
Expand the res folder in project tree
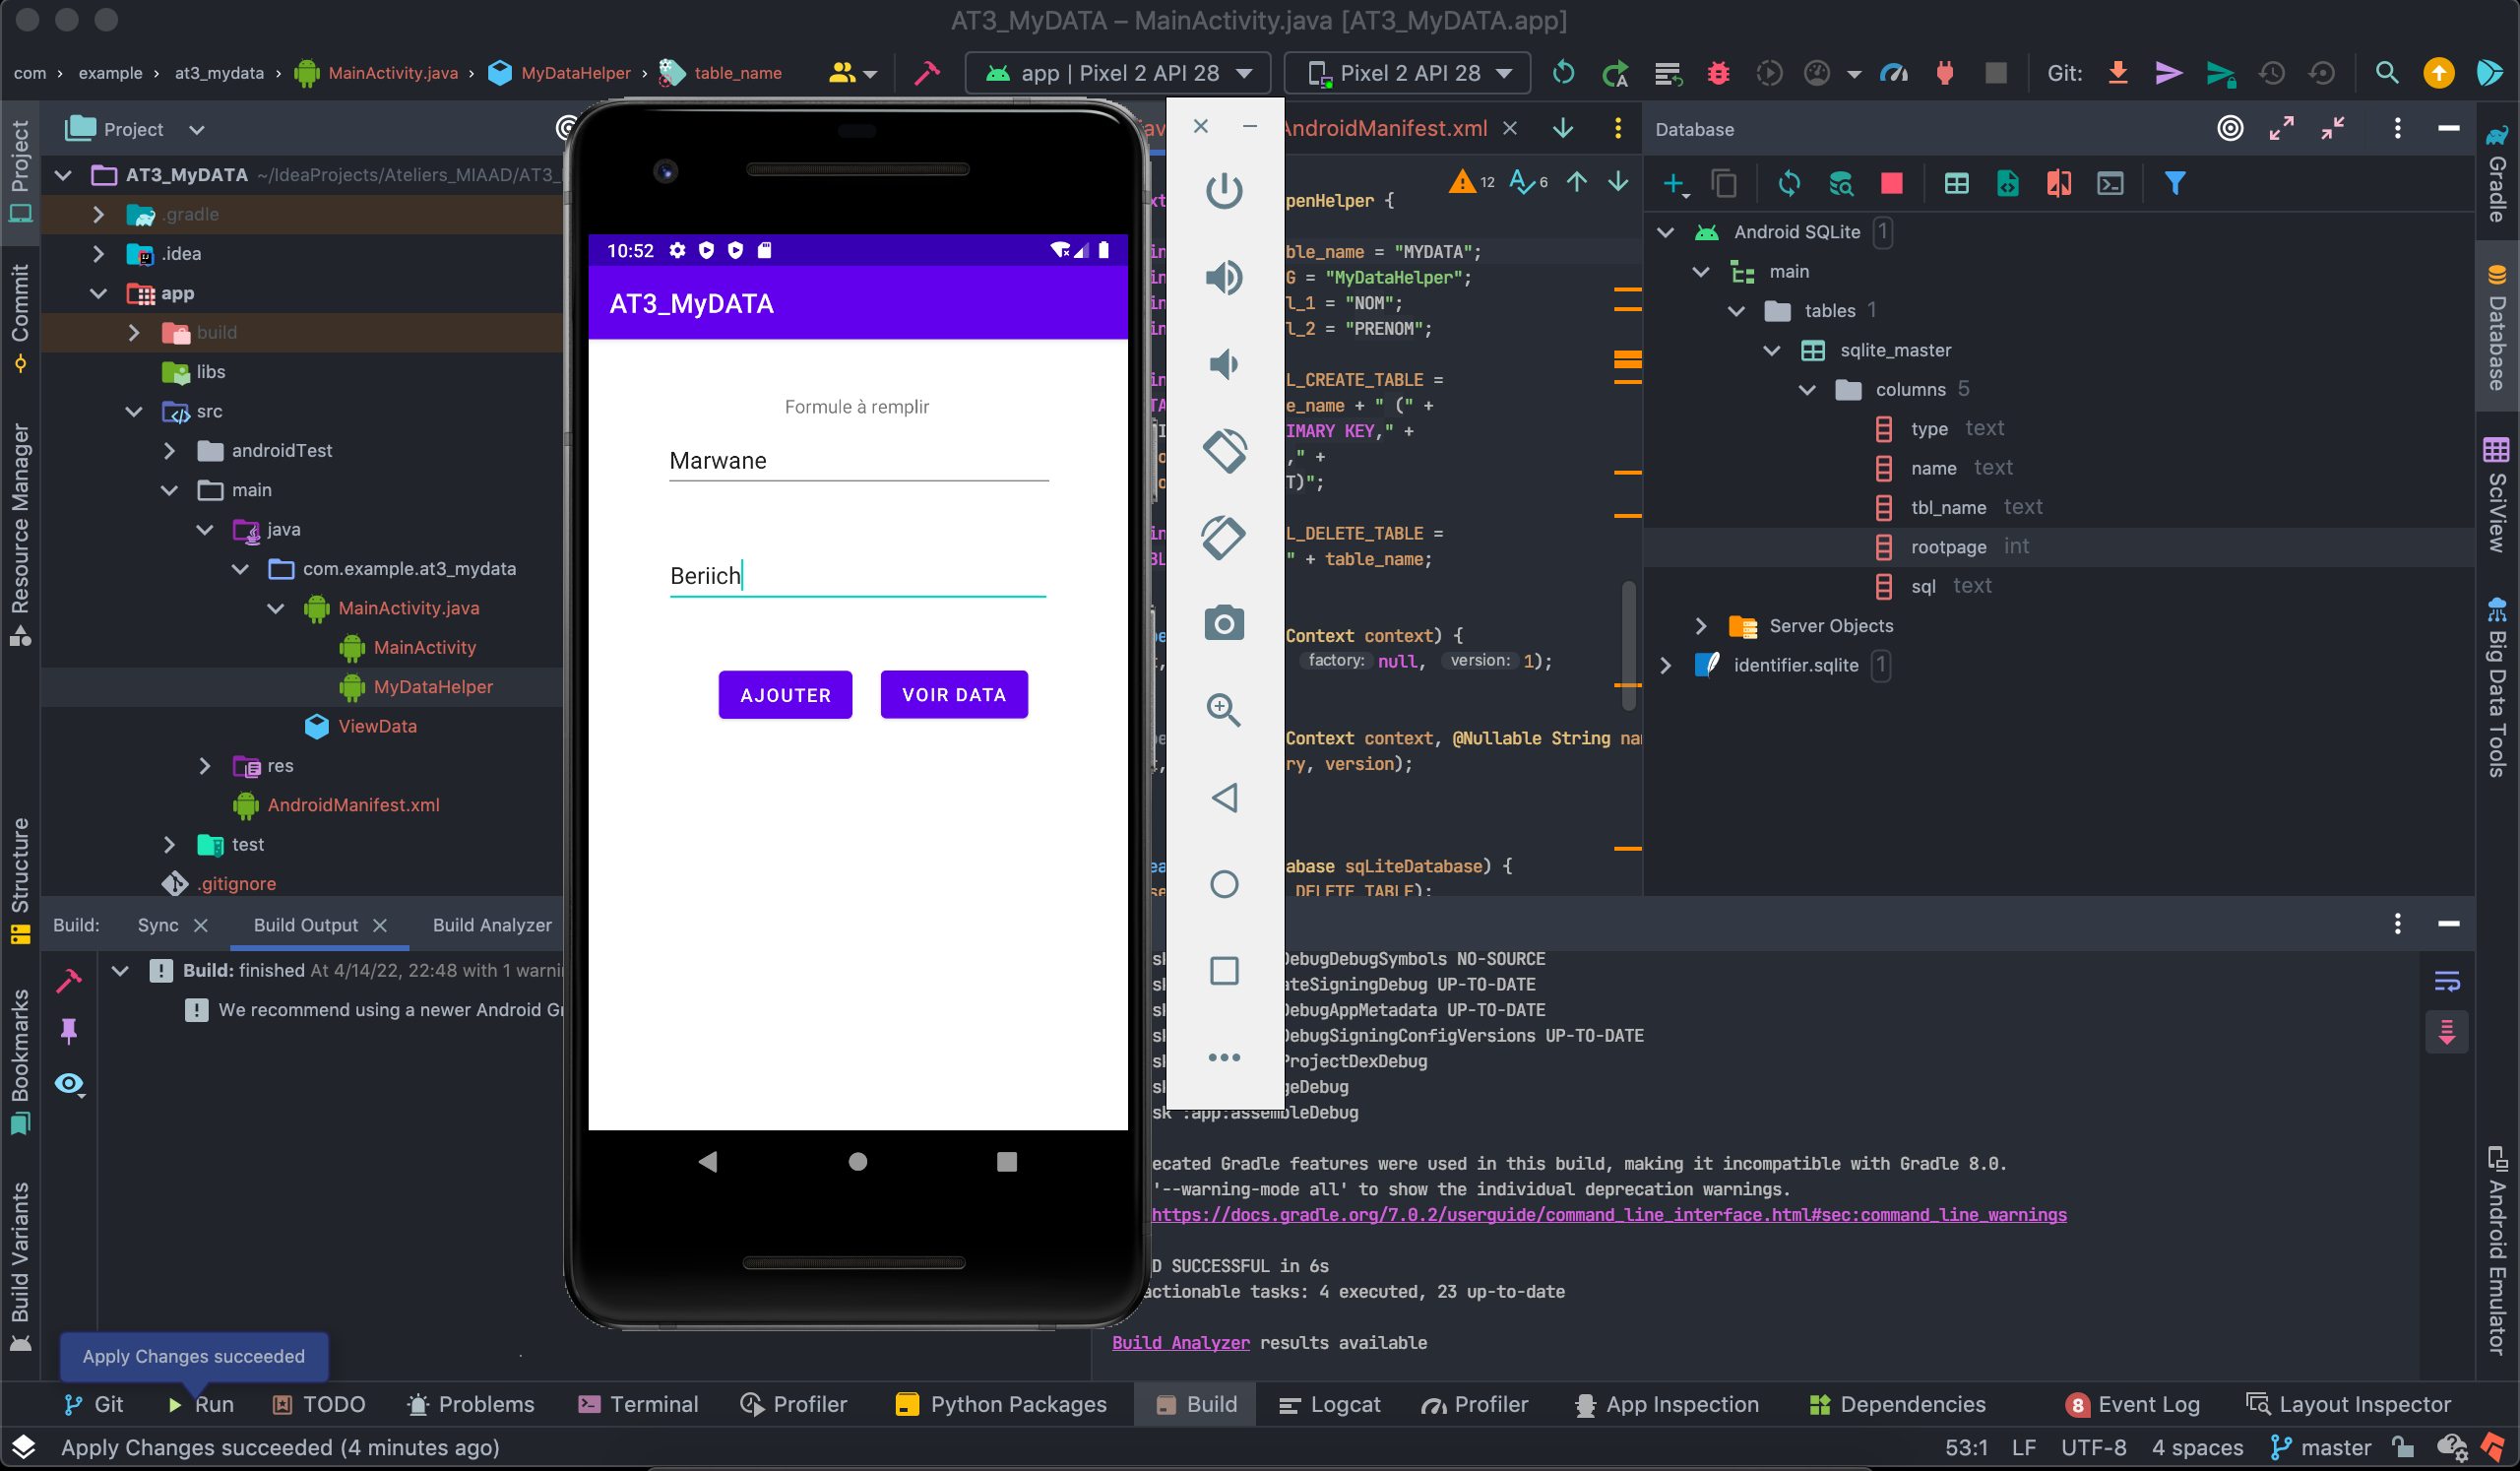pyautogui.click(x=205, y=766)
